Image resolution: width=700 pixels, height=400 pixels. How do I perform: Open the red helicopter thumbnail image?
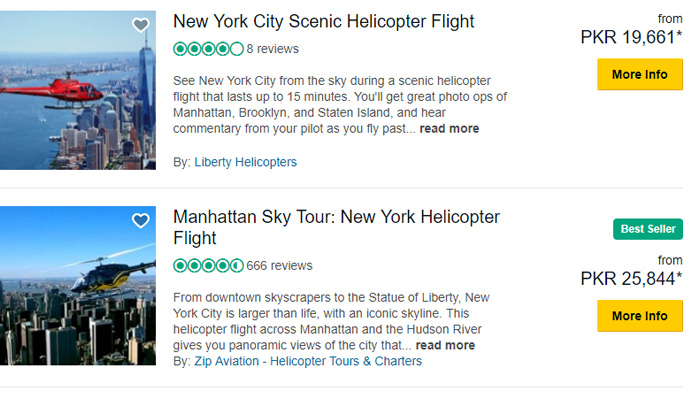(78, 90)
